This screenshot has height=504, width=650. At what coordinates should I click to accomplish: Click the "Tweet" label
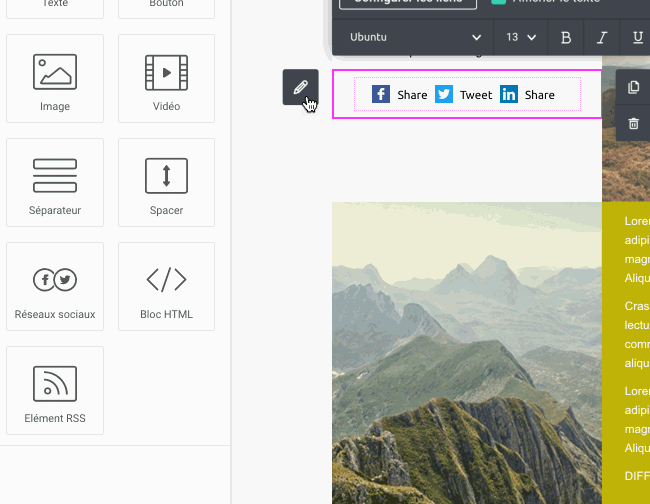point(476,95)
